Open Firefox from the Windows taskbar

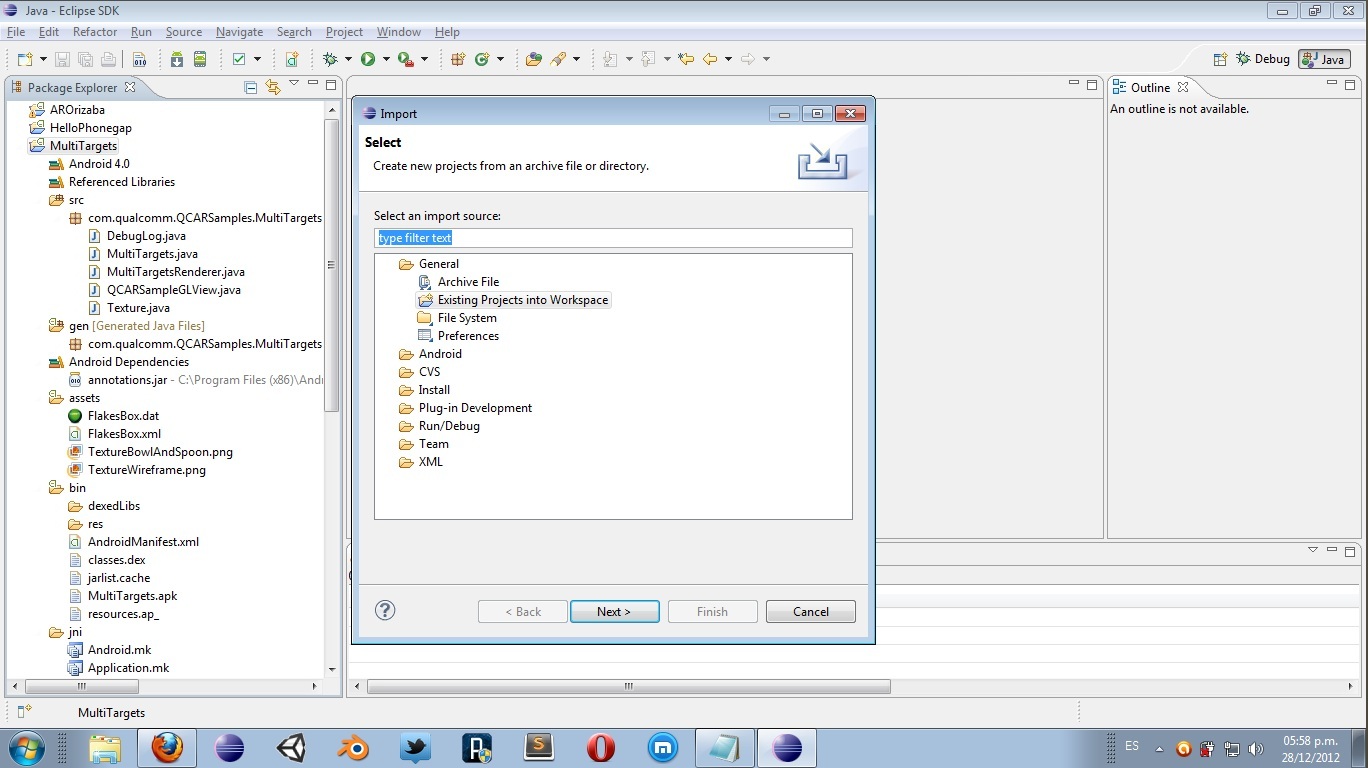point(167,747)
